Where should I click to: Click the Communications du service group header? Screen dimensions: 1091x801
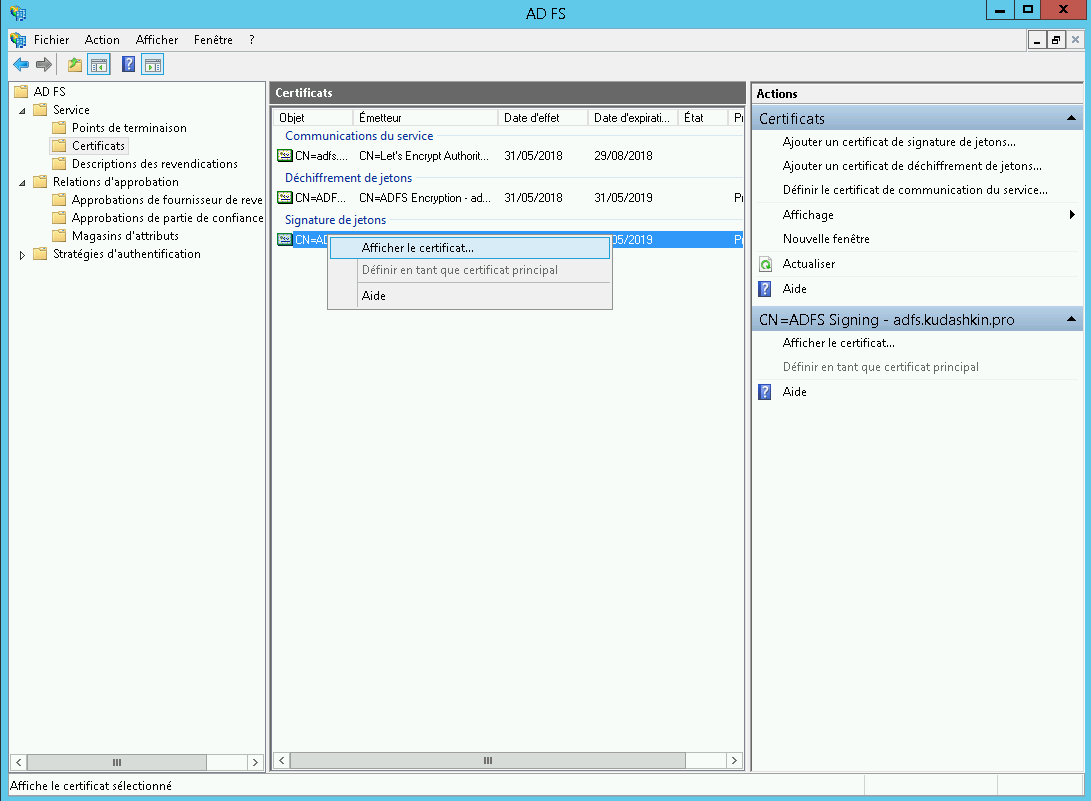coord(359,136)
